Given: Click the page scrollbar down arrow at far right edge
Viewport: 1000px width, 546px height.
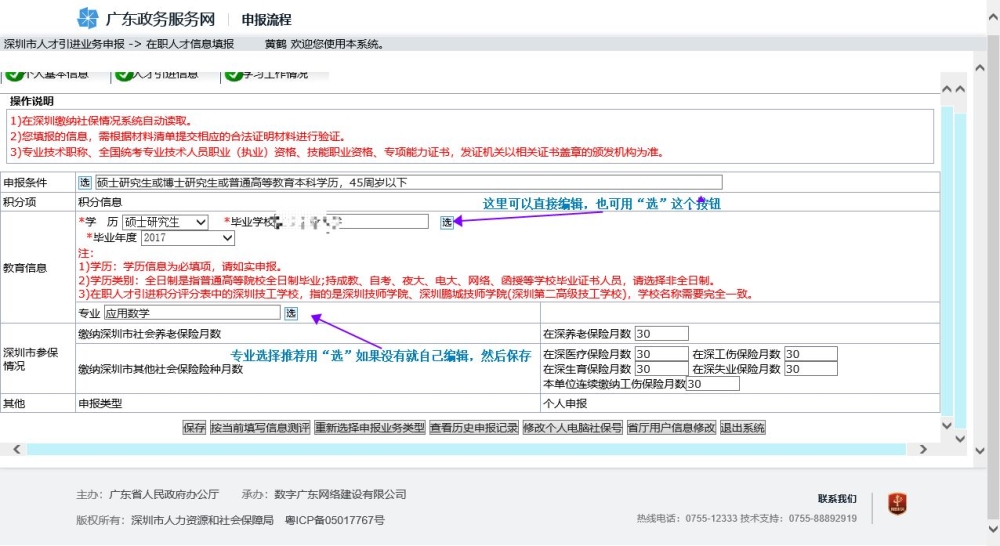Looking at the screenshot, I should pos(993,529).
